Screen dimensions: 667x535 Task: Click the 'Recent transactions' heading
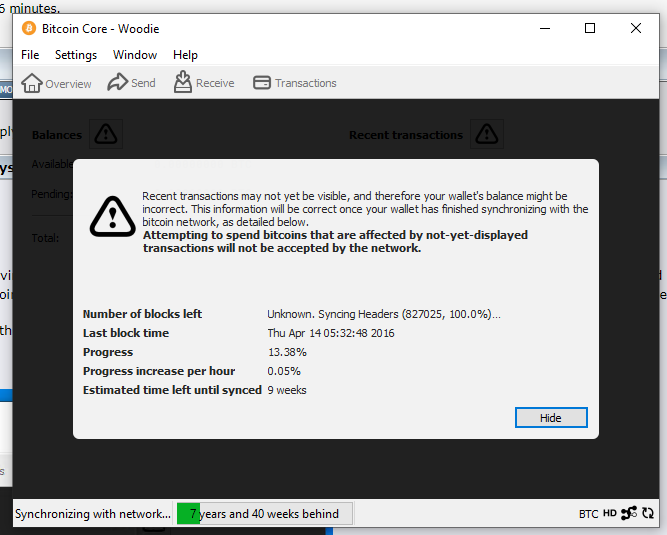[x=406, y=135]
